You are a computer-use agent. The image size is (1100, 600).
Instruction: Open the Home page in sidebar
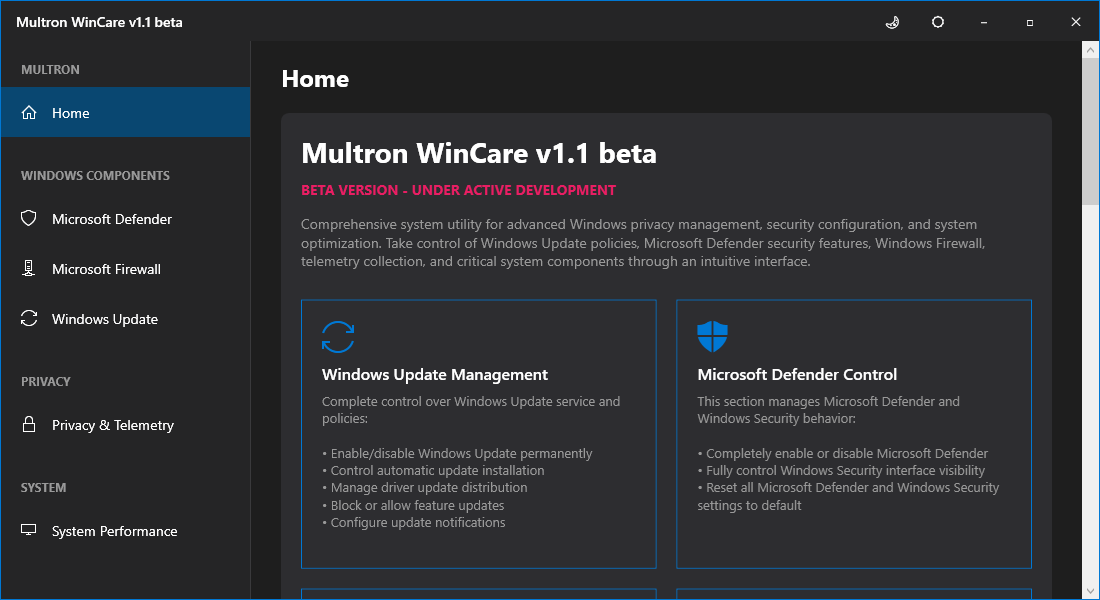coord(126,112)
